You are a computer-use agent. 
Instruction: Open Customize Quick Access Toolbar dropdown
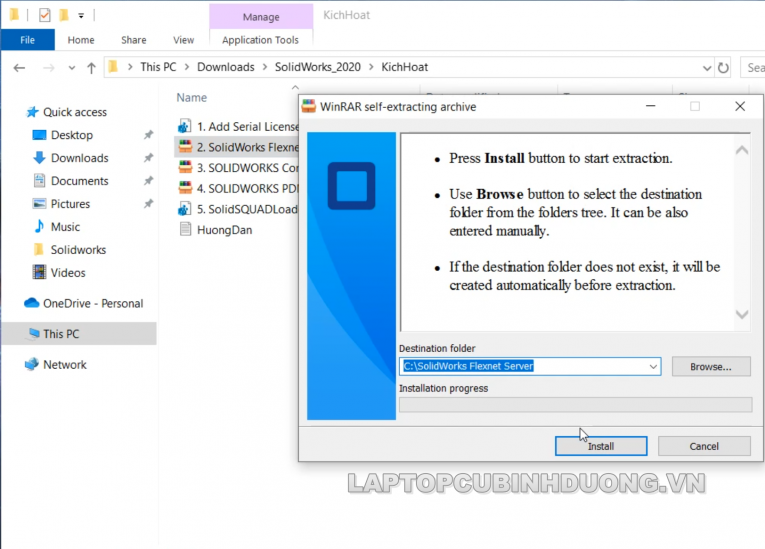pos(81,16)
